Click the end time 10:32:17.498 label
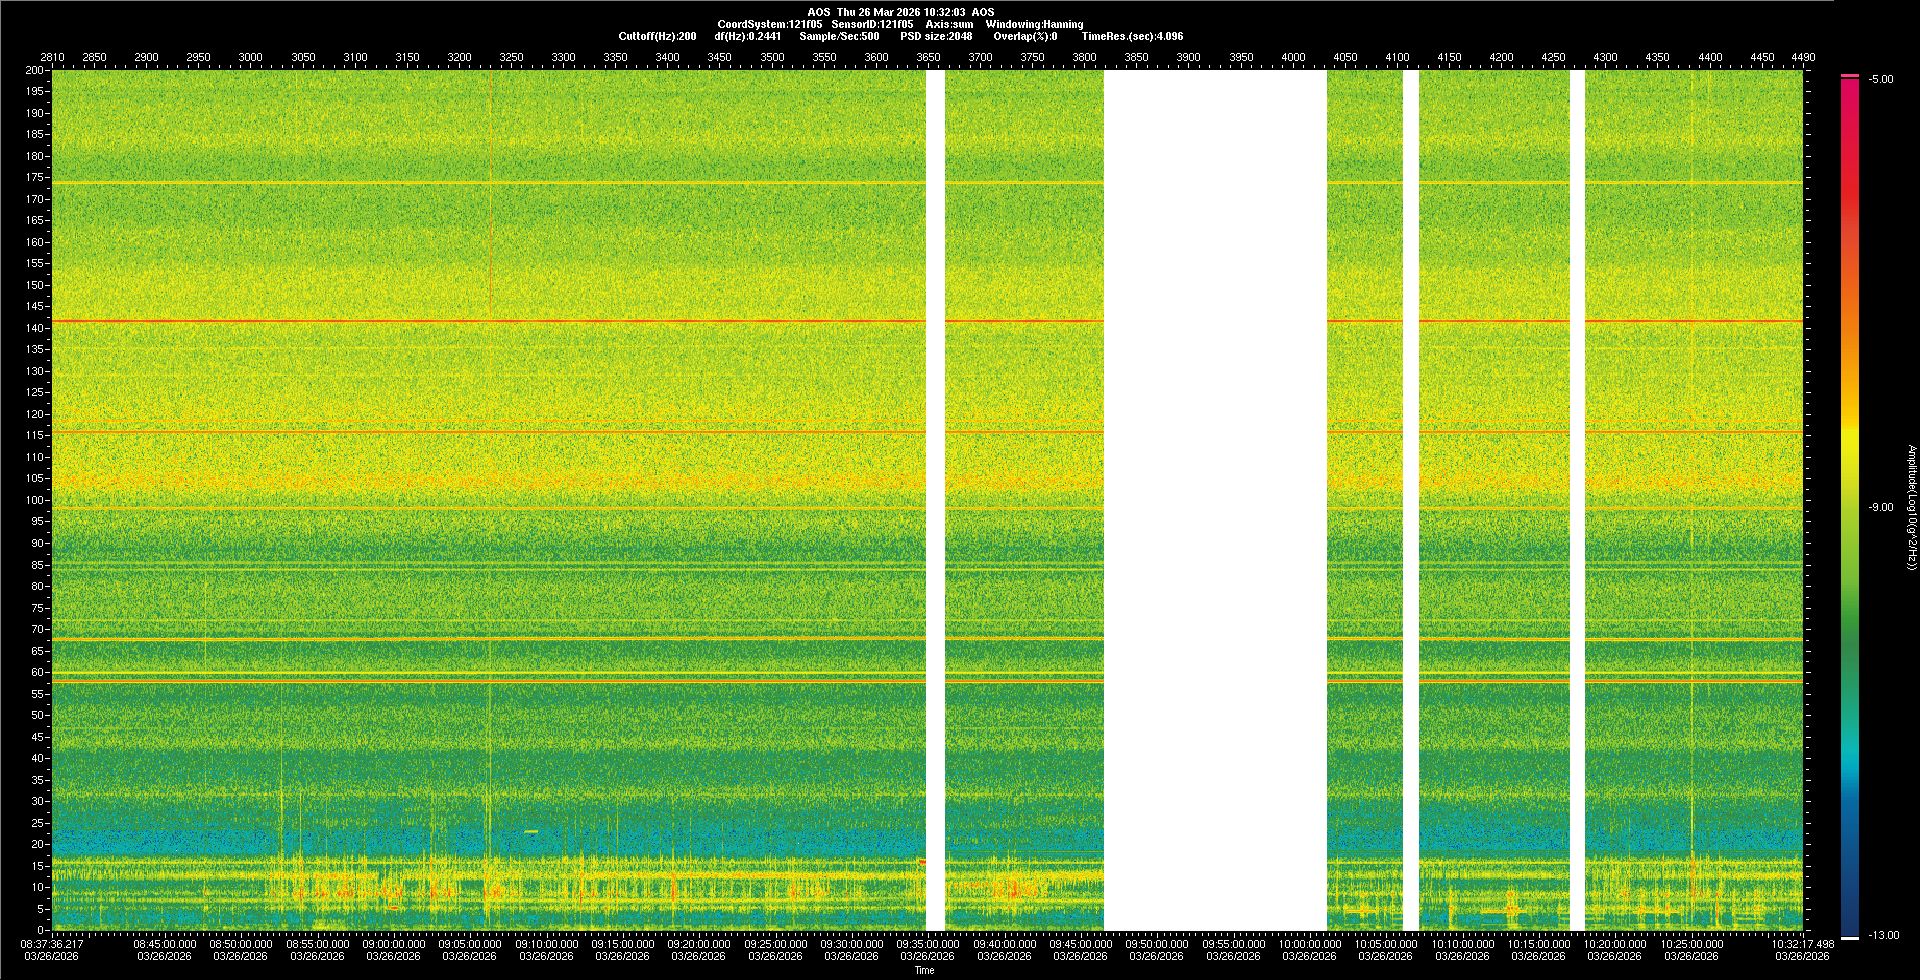The image size is (1920, 980). (x=1802, y=944)
